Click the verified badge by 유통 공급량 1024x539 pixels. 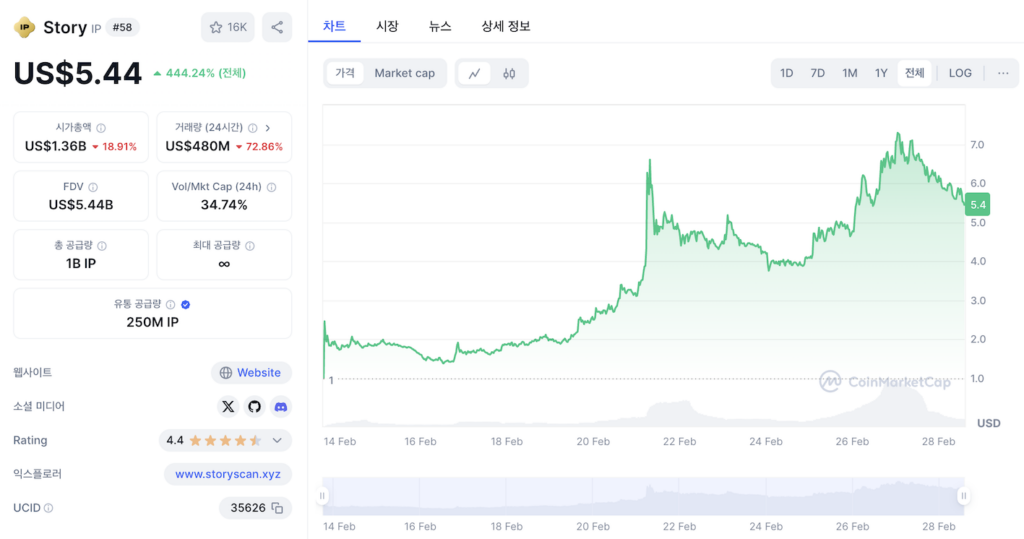click(185, 304)
